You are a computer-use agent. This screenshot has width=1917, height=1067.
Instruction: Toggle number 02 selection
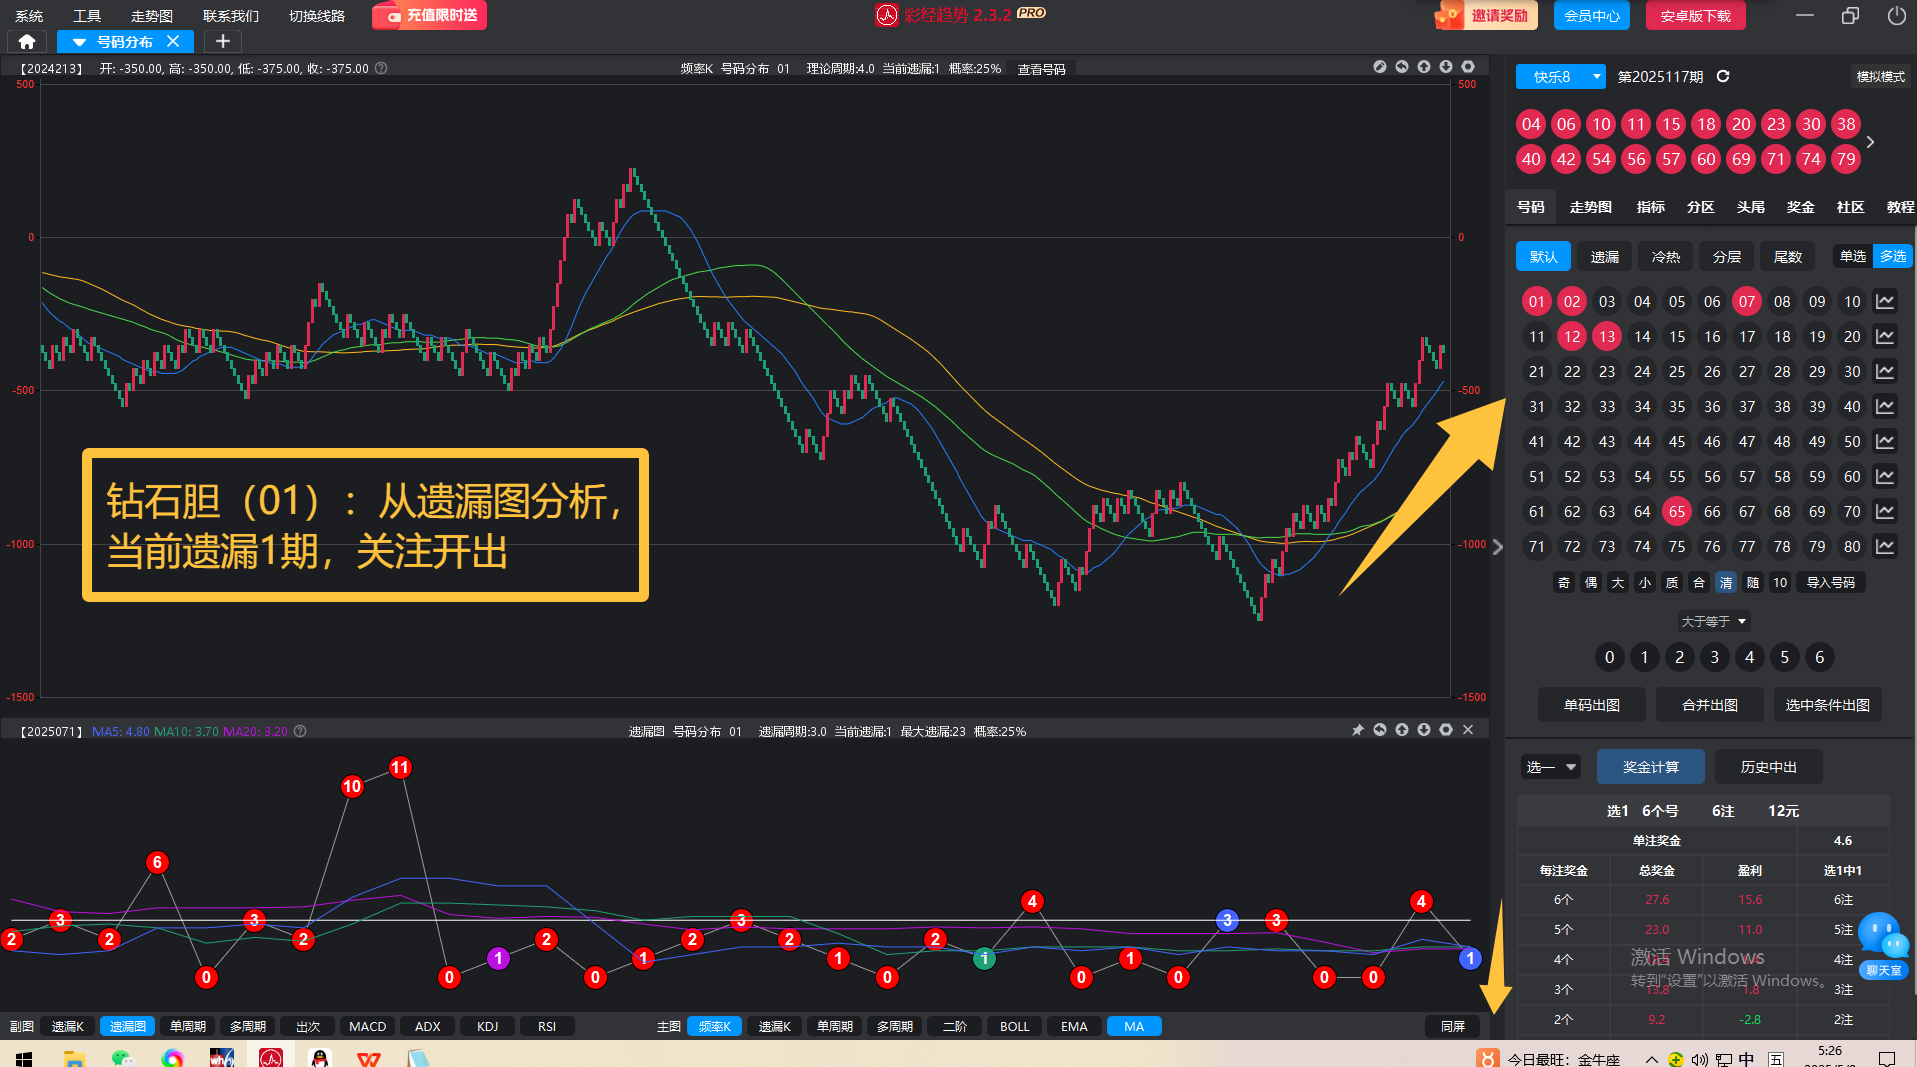click(1572, 301)
